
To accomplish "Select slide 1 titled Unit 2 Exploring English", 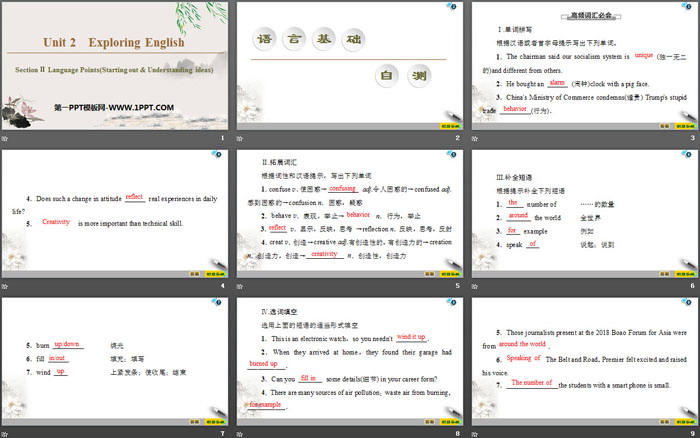I will (x=115, y=66).
